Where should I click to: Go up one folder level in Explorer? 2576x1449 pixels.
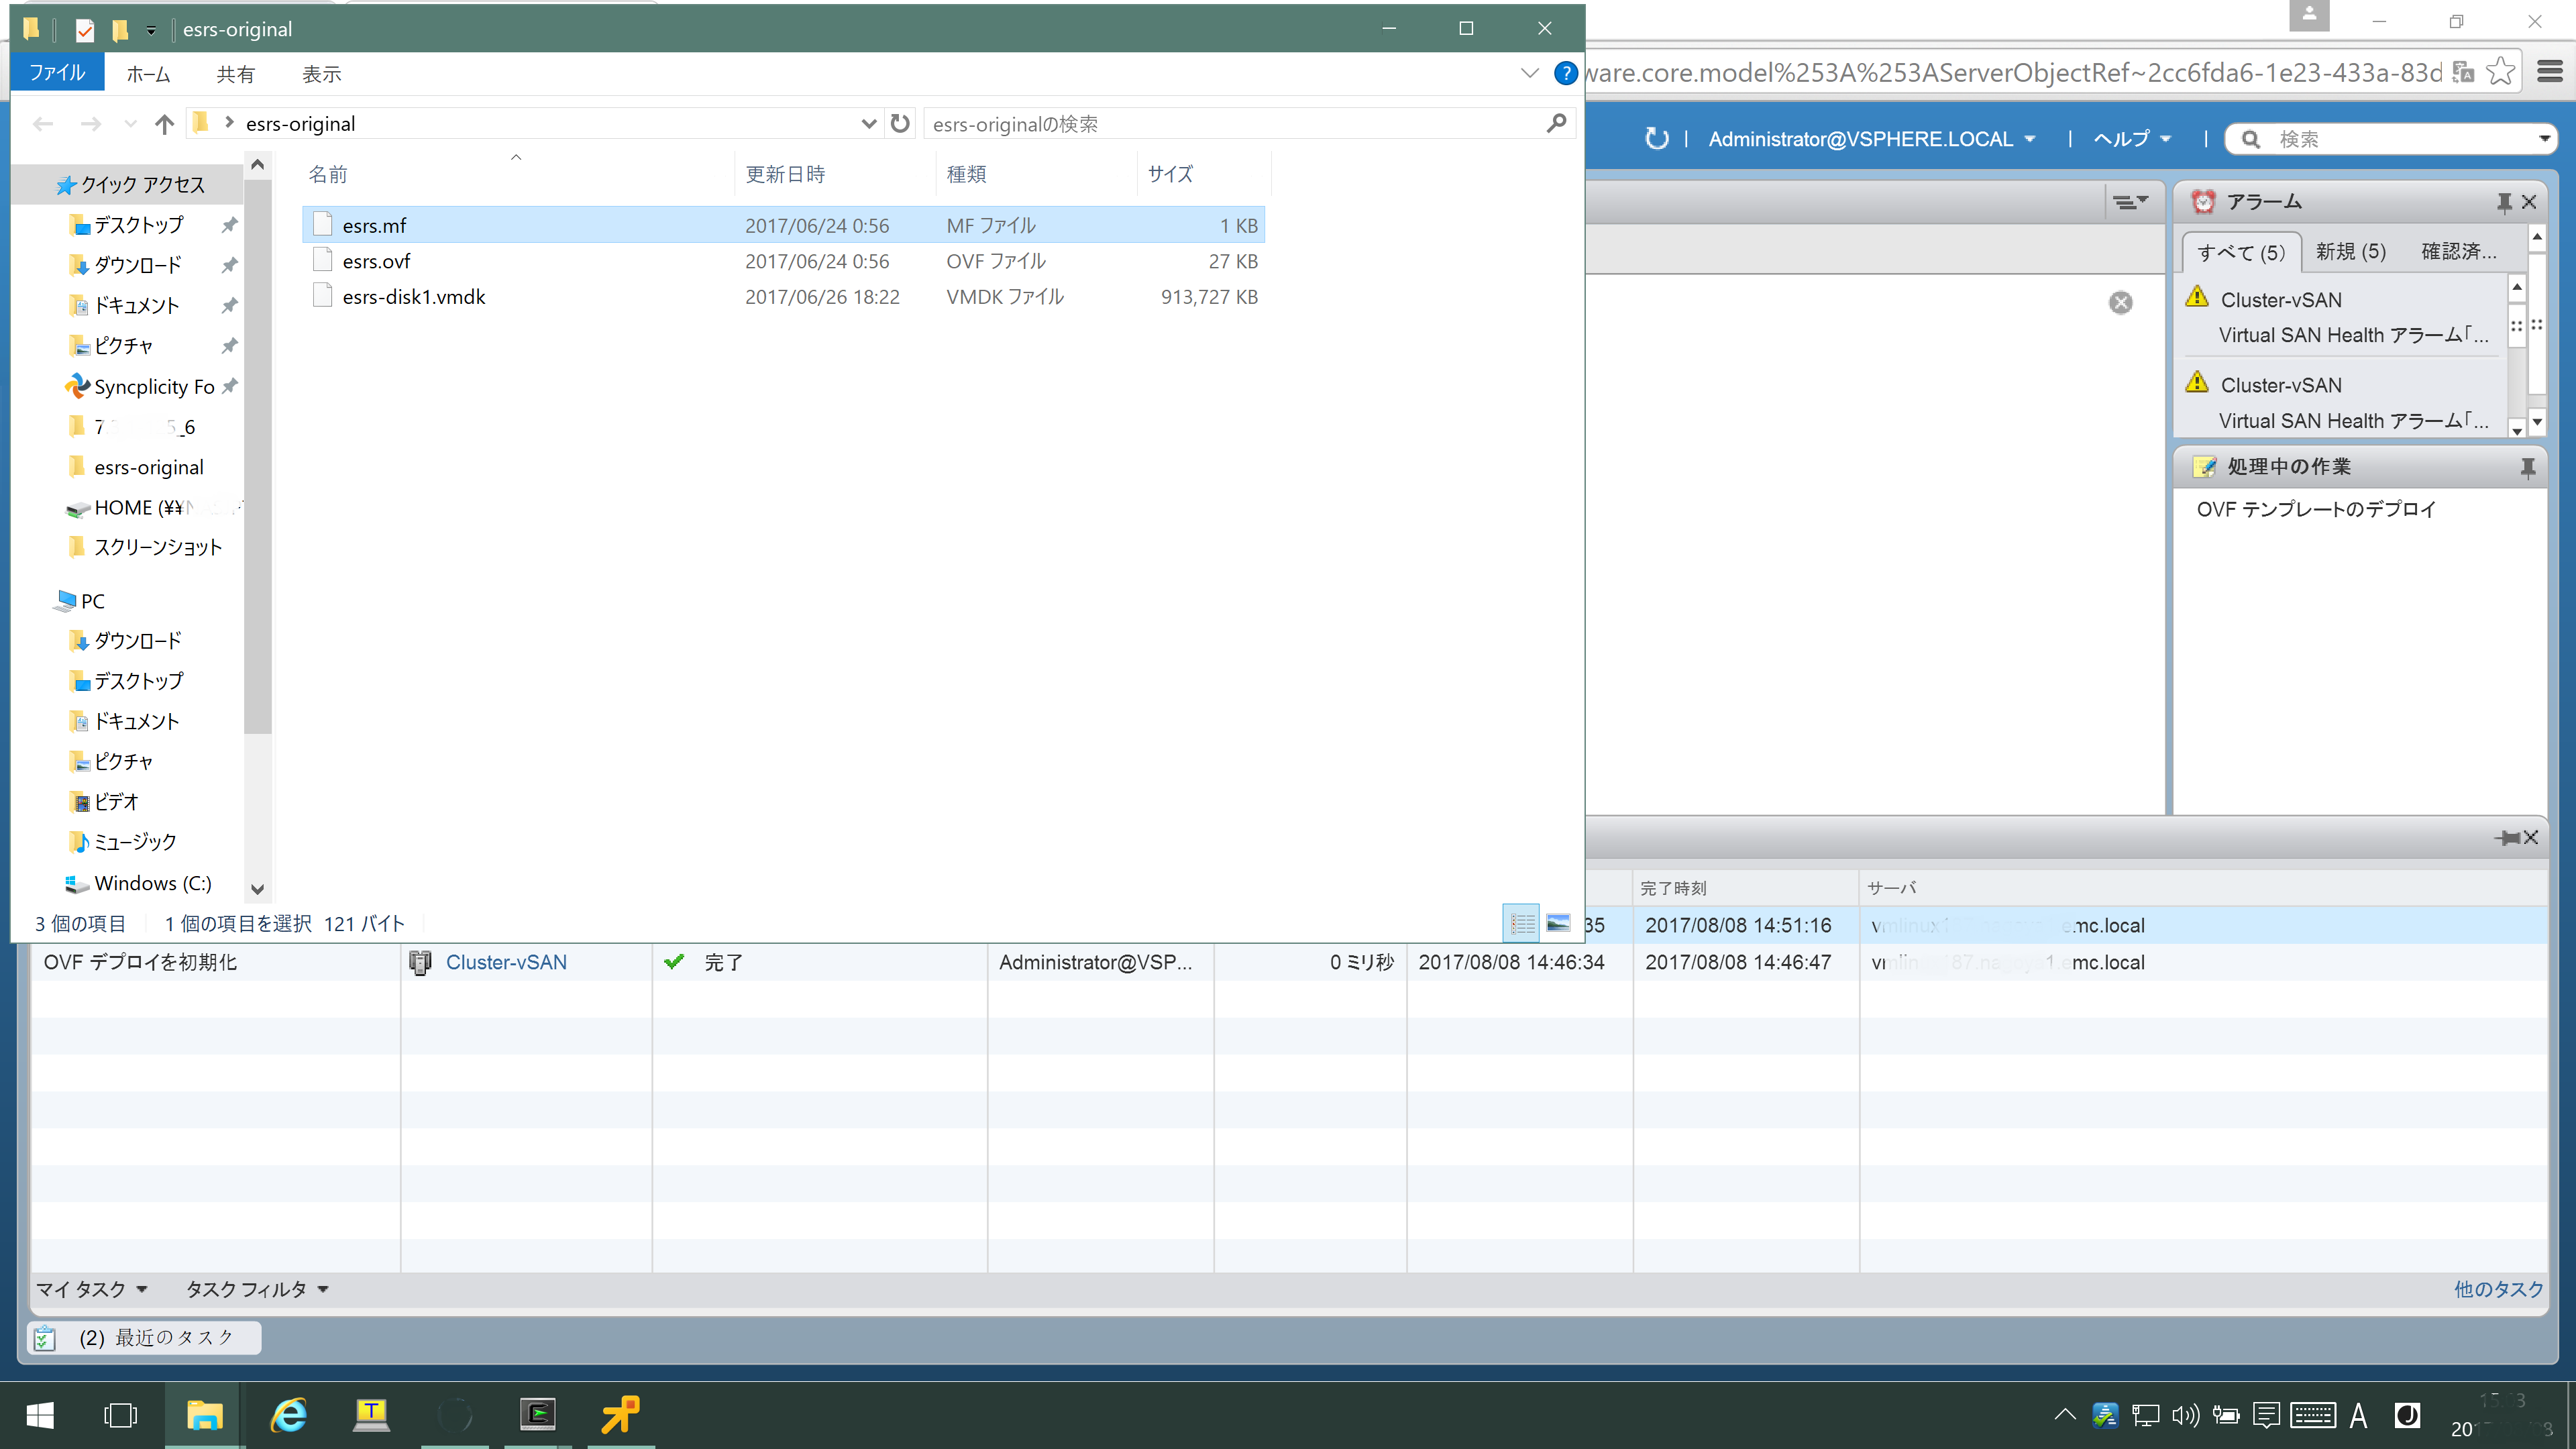click(x=165, y=124)
